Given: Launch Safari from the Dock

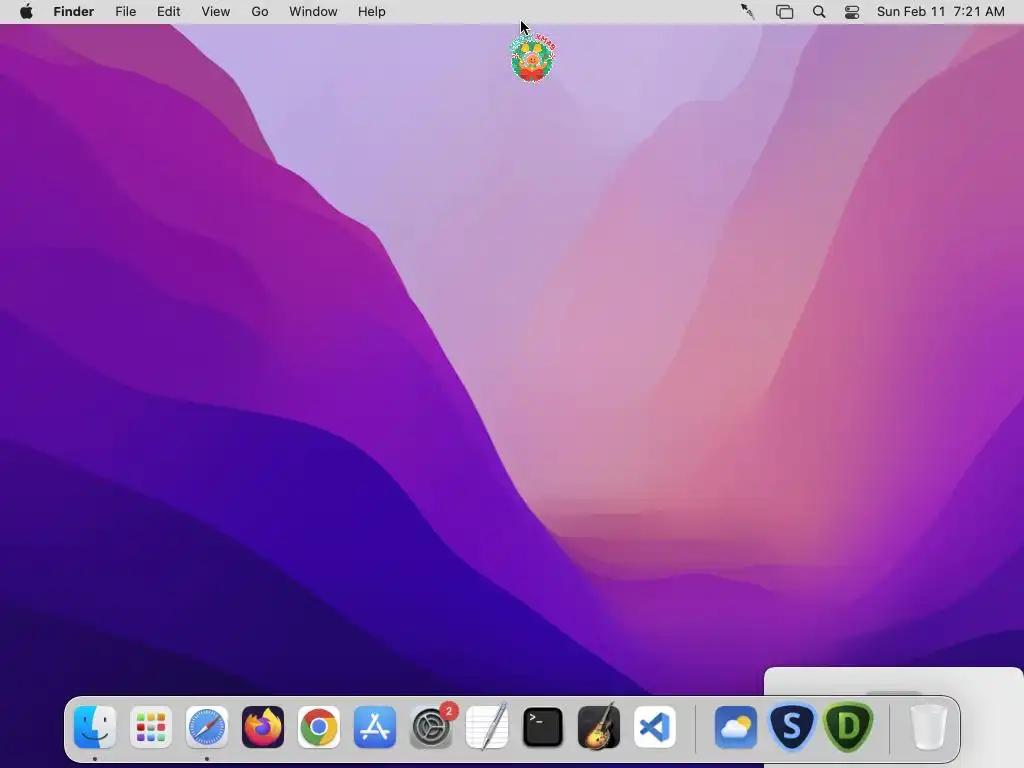Looking at the screenshot, I should [207, 727].
